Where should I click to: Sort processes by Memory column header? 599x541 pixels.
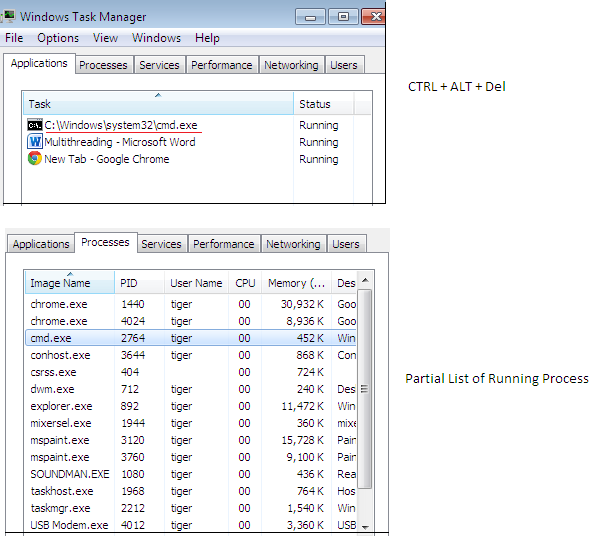click(x=296, y=283)
